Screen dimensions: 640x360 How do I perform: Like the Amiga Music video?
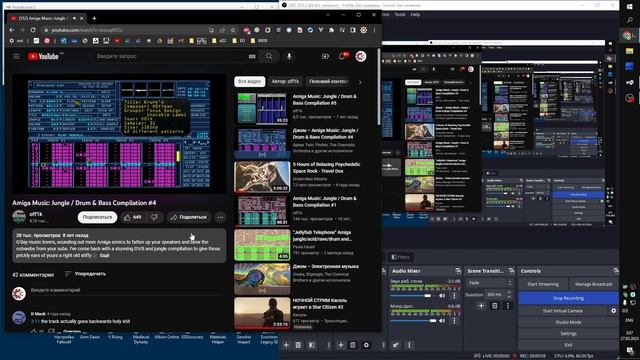coord(133,217)
